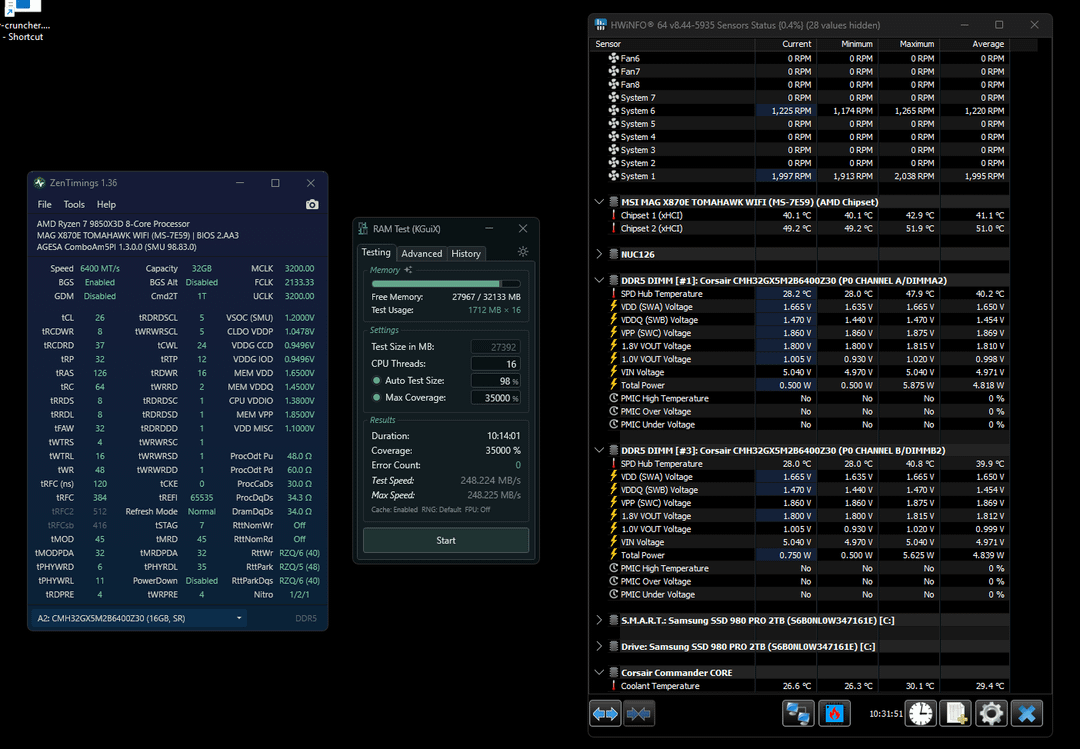Open the ZenTimings Tools menu
Image resolution: width=1080 pixels, height=749 pixels.
74,205
